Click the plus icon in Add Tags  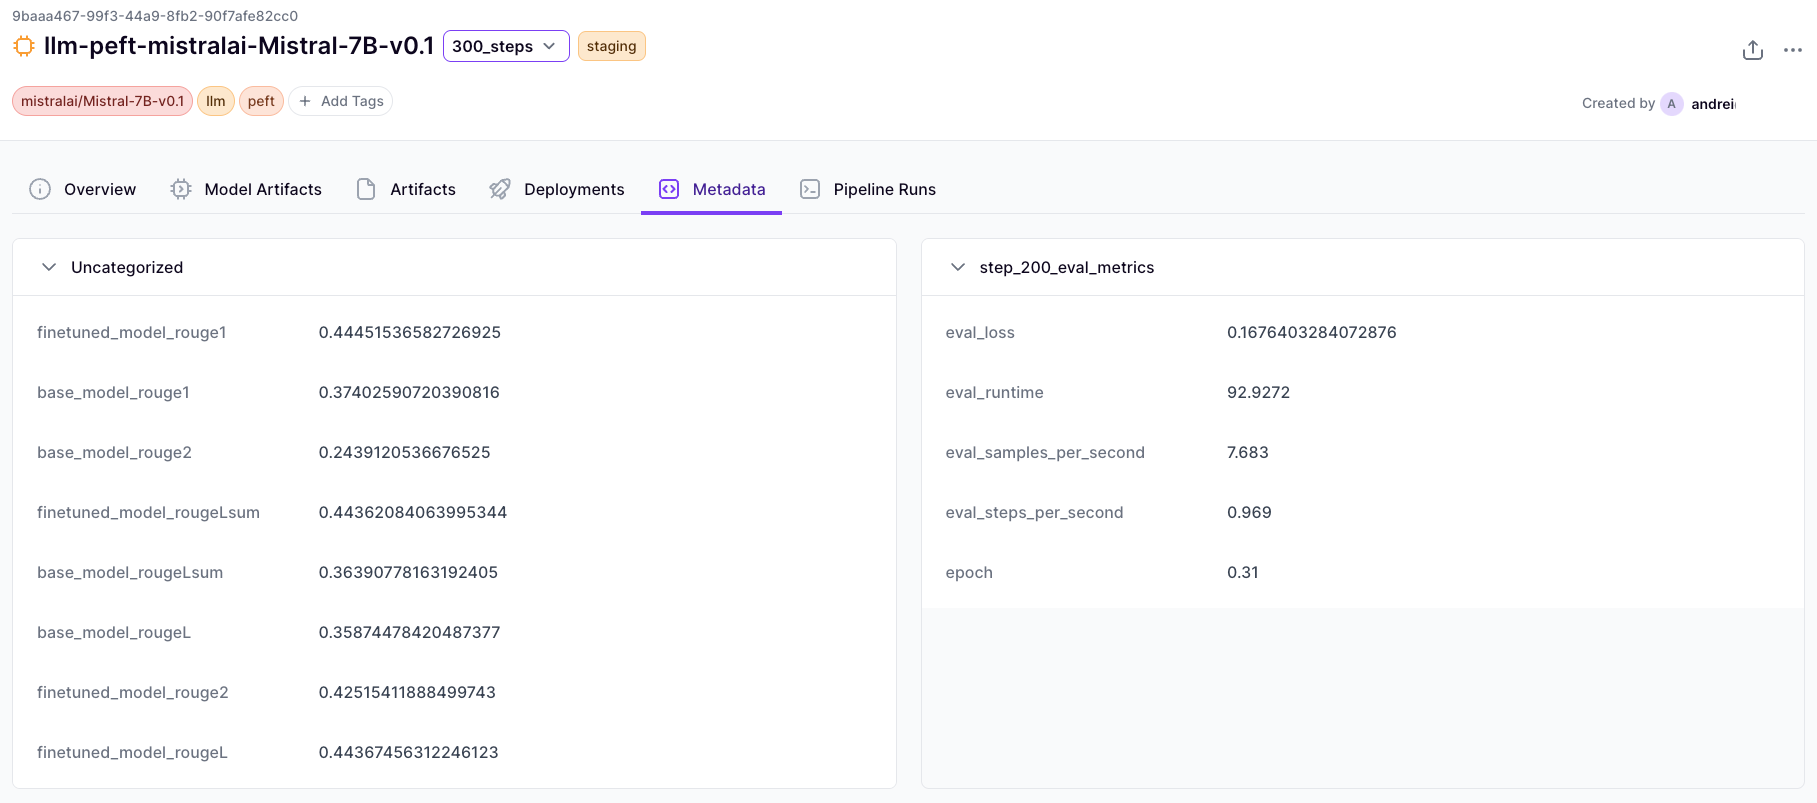[305, 101]
